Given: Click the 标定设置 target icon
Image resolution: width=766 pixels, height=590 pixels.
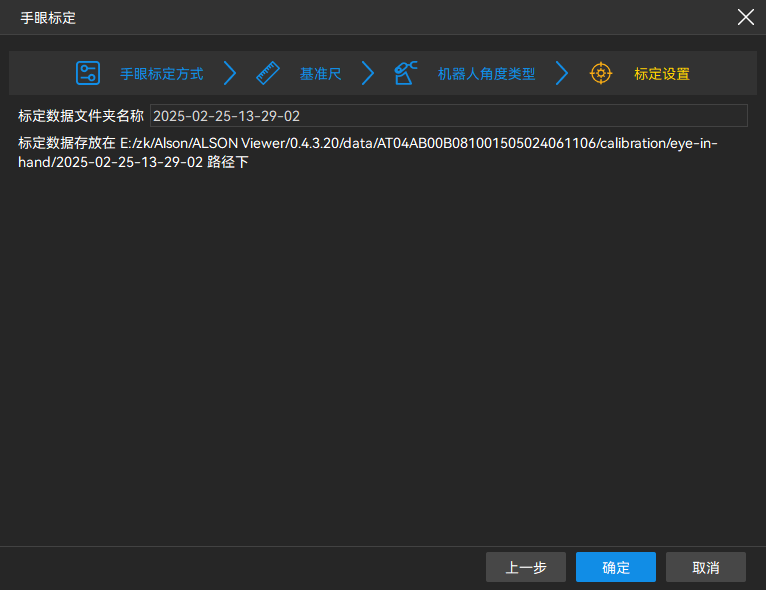Looking at the screenshot, I should click(600, 73).
